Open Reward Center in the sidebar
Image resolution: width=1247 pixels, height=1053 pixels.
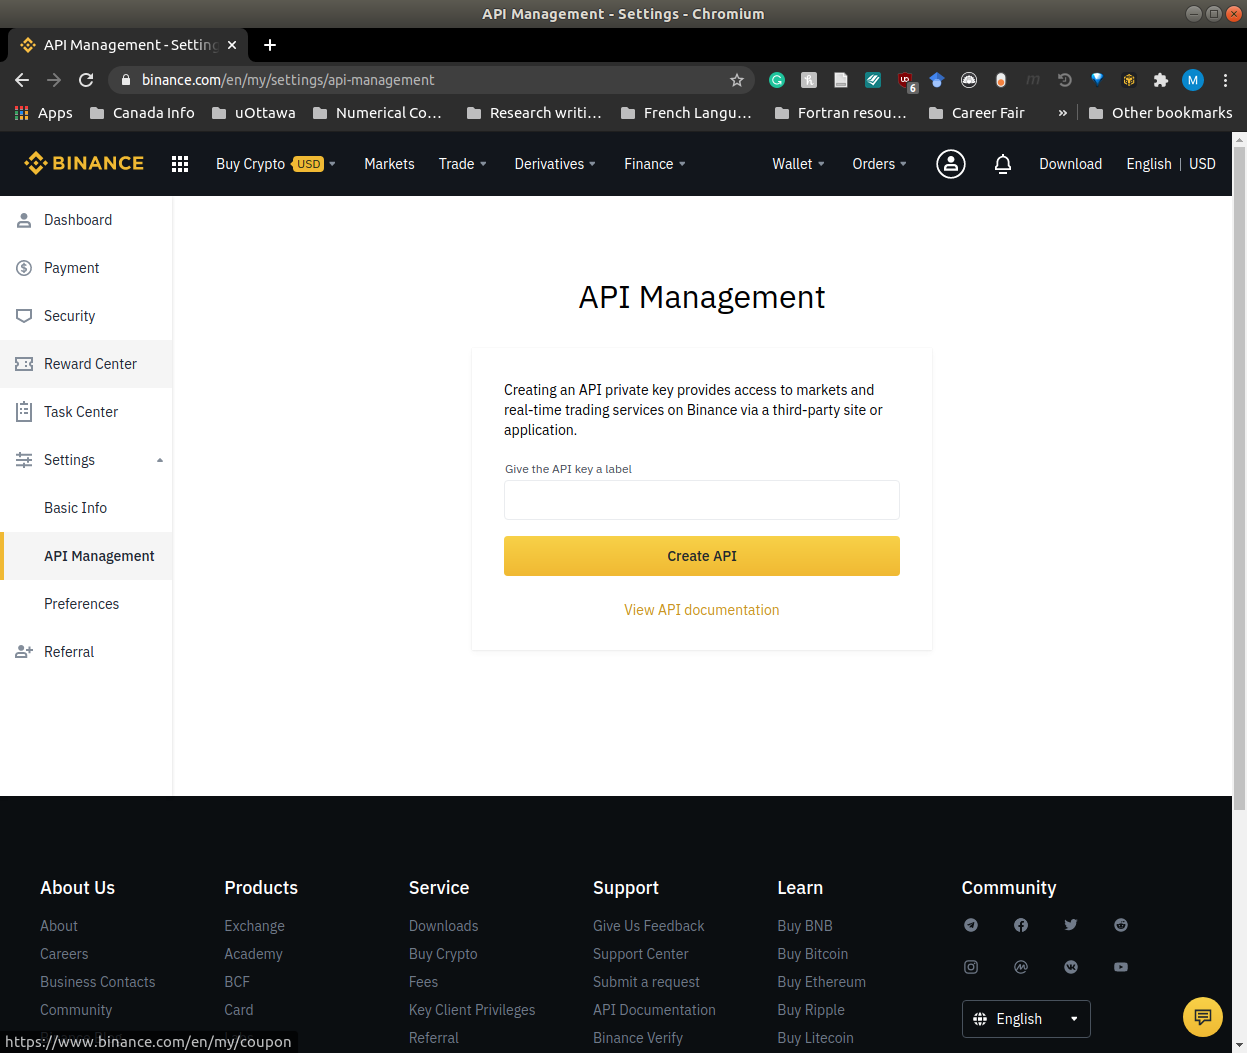click(86, 364)
